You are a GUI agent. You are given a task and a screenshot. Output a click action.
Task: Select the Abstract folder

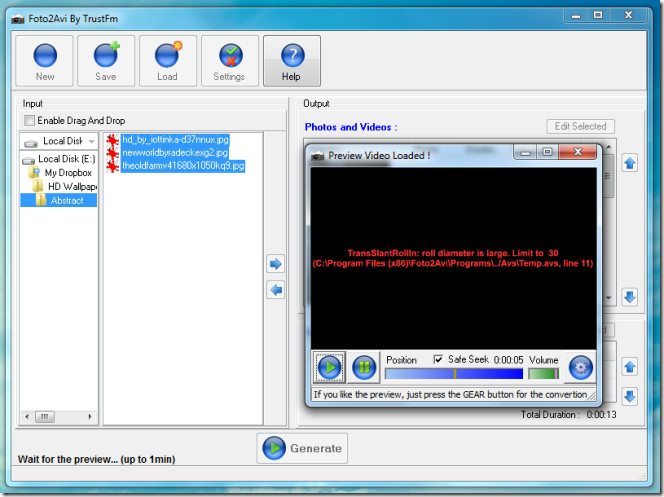click(x=59, y=200)
